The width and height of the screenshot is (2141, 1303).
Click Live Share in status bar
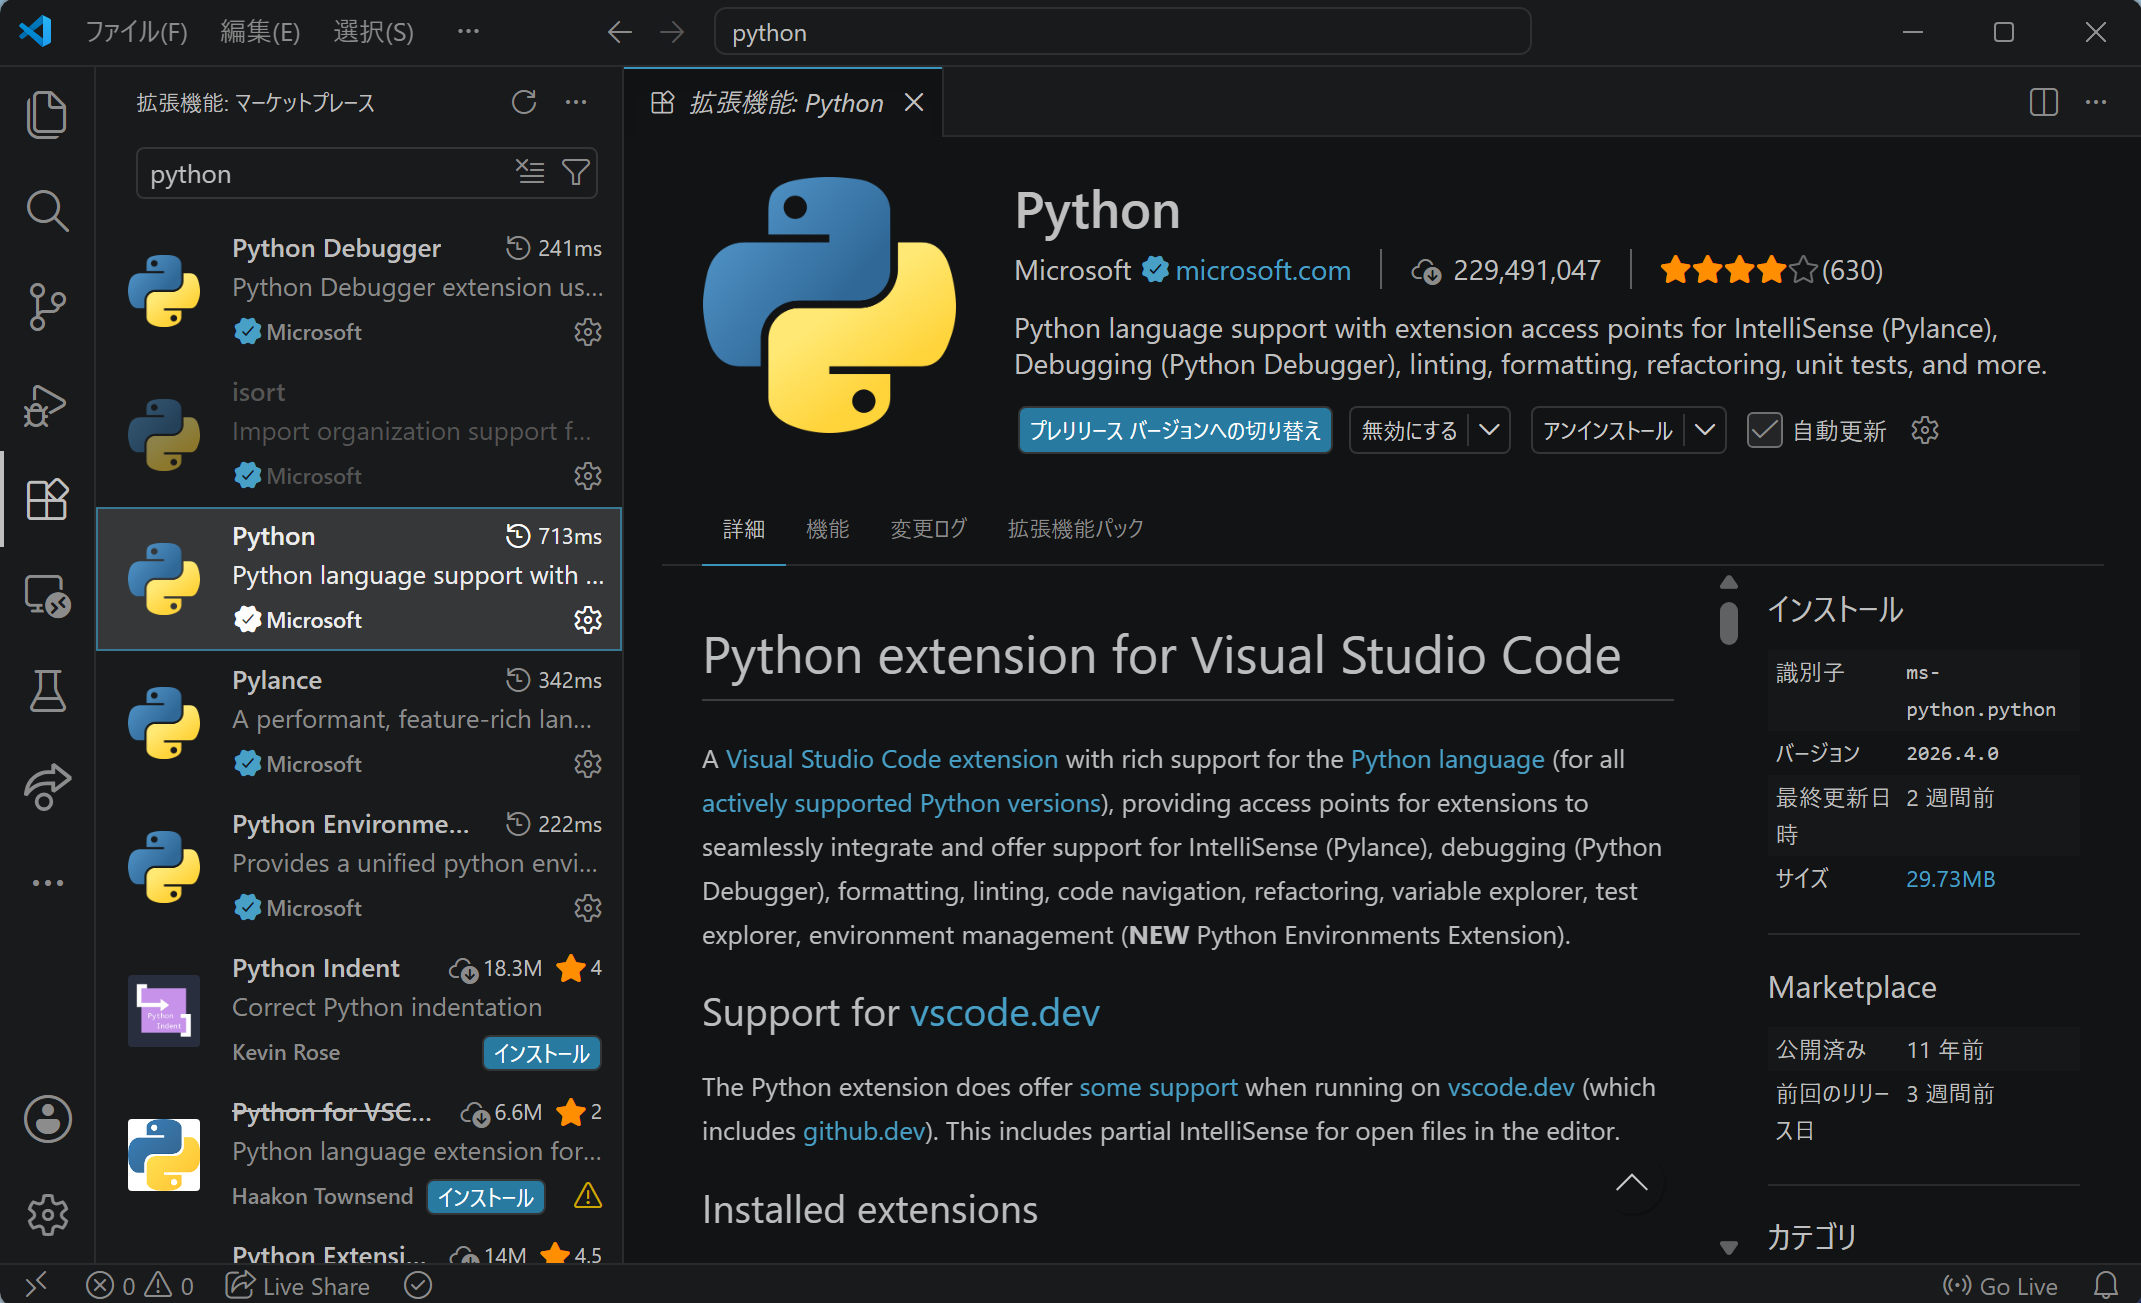tap(297, 1286)
